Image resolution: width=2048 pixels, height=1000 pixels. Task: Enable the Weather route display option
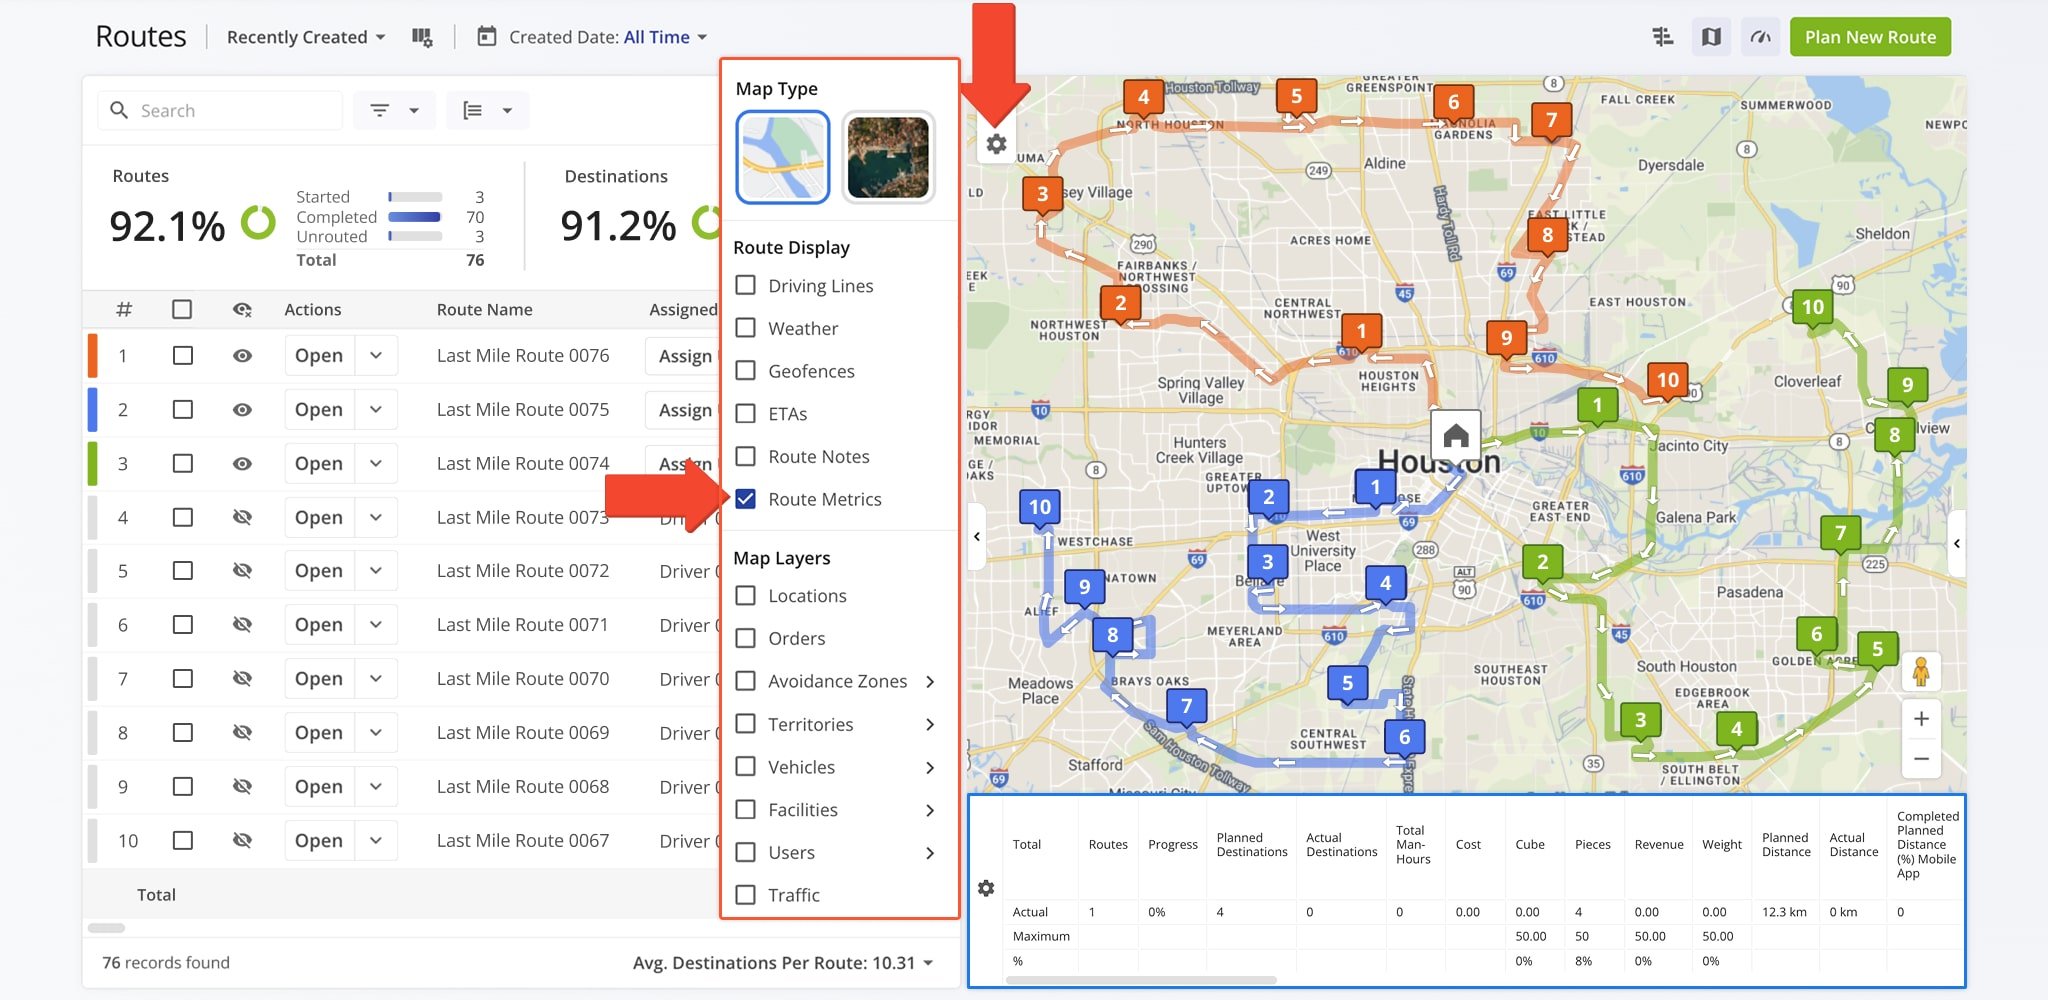745,328
